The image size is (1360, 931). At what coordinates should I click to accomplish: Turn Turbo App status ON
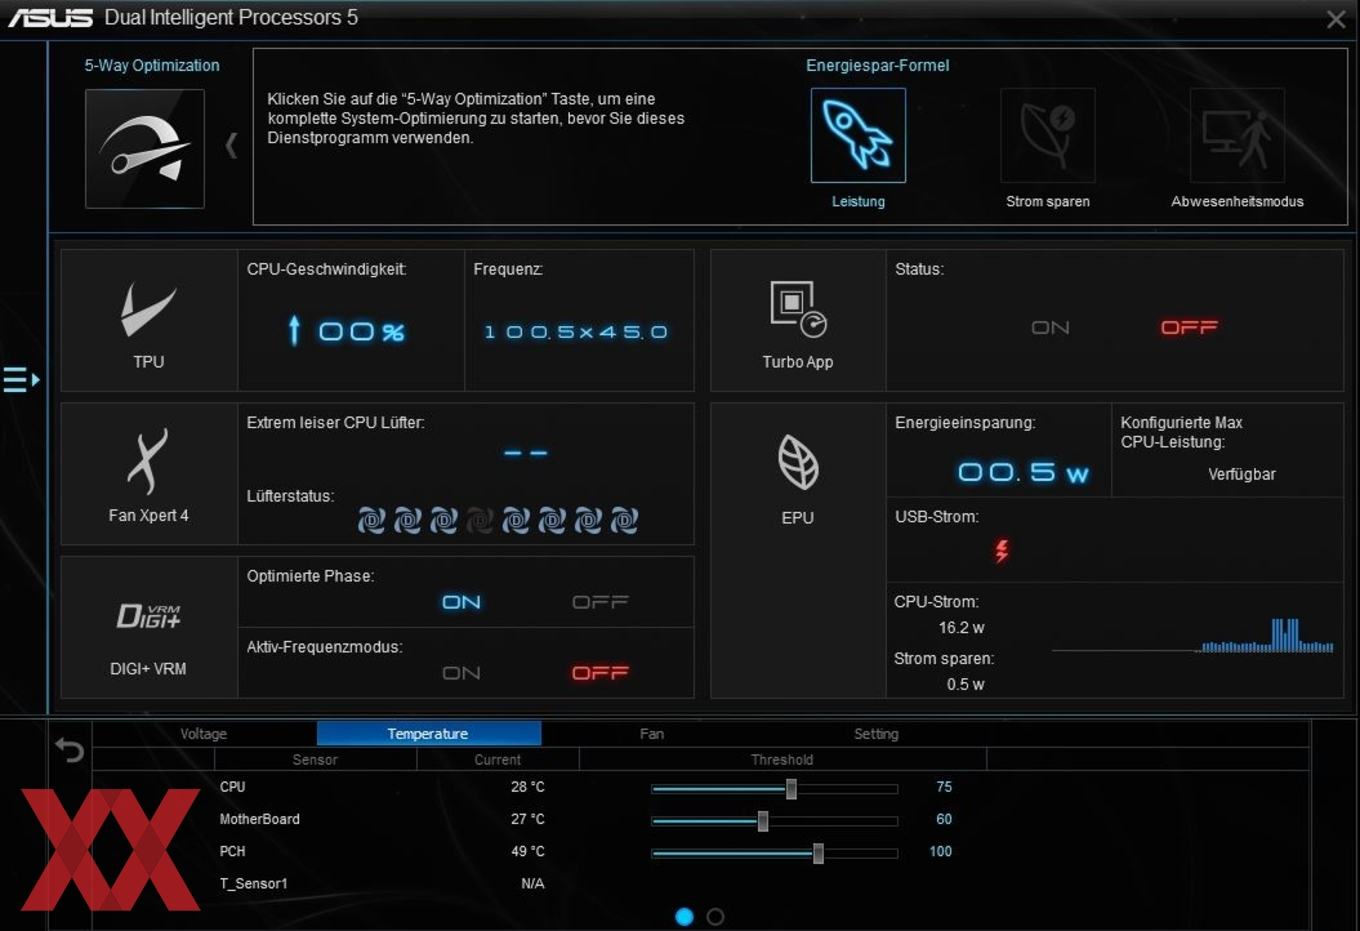tap(1050, 328)
